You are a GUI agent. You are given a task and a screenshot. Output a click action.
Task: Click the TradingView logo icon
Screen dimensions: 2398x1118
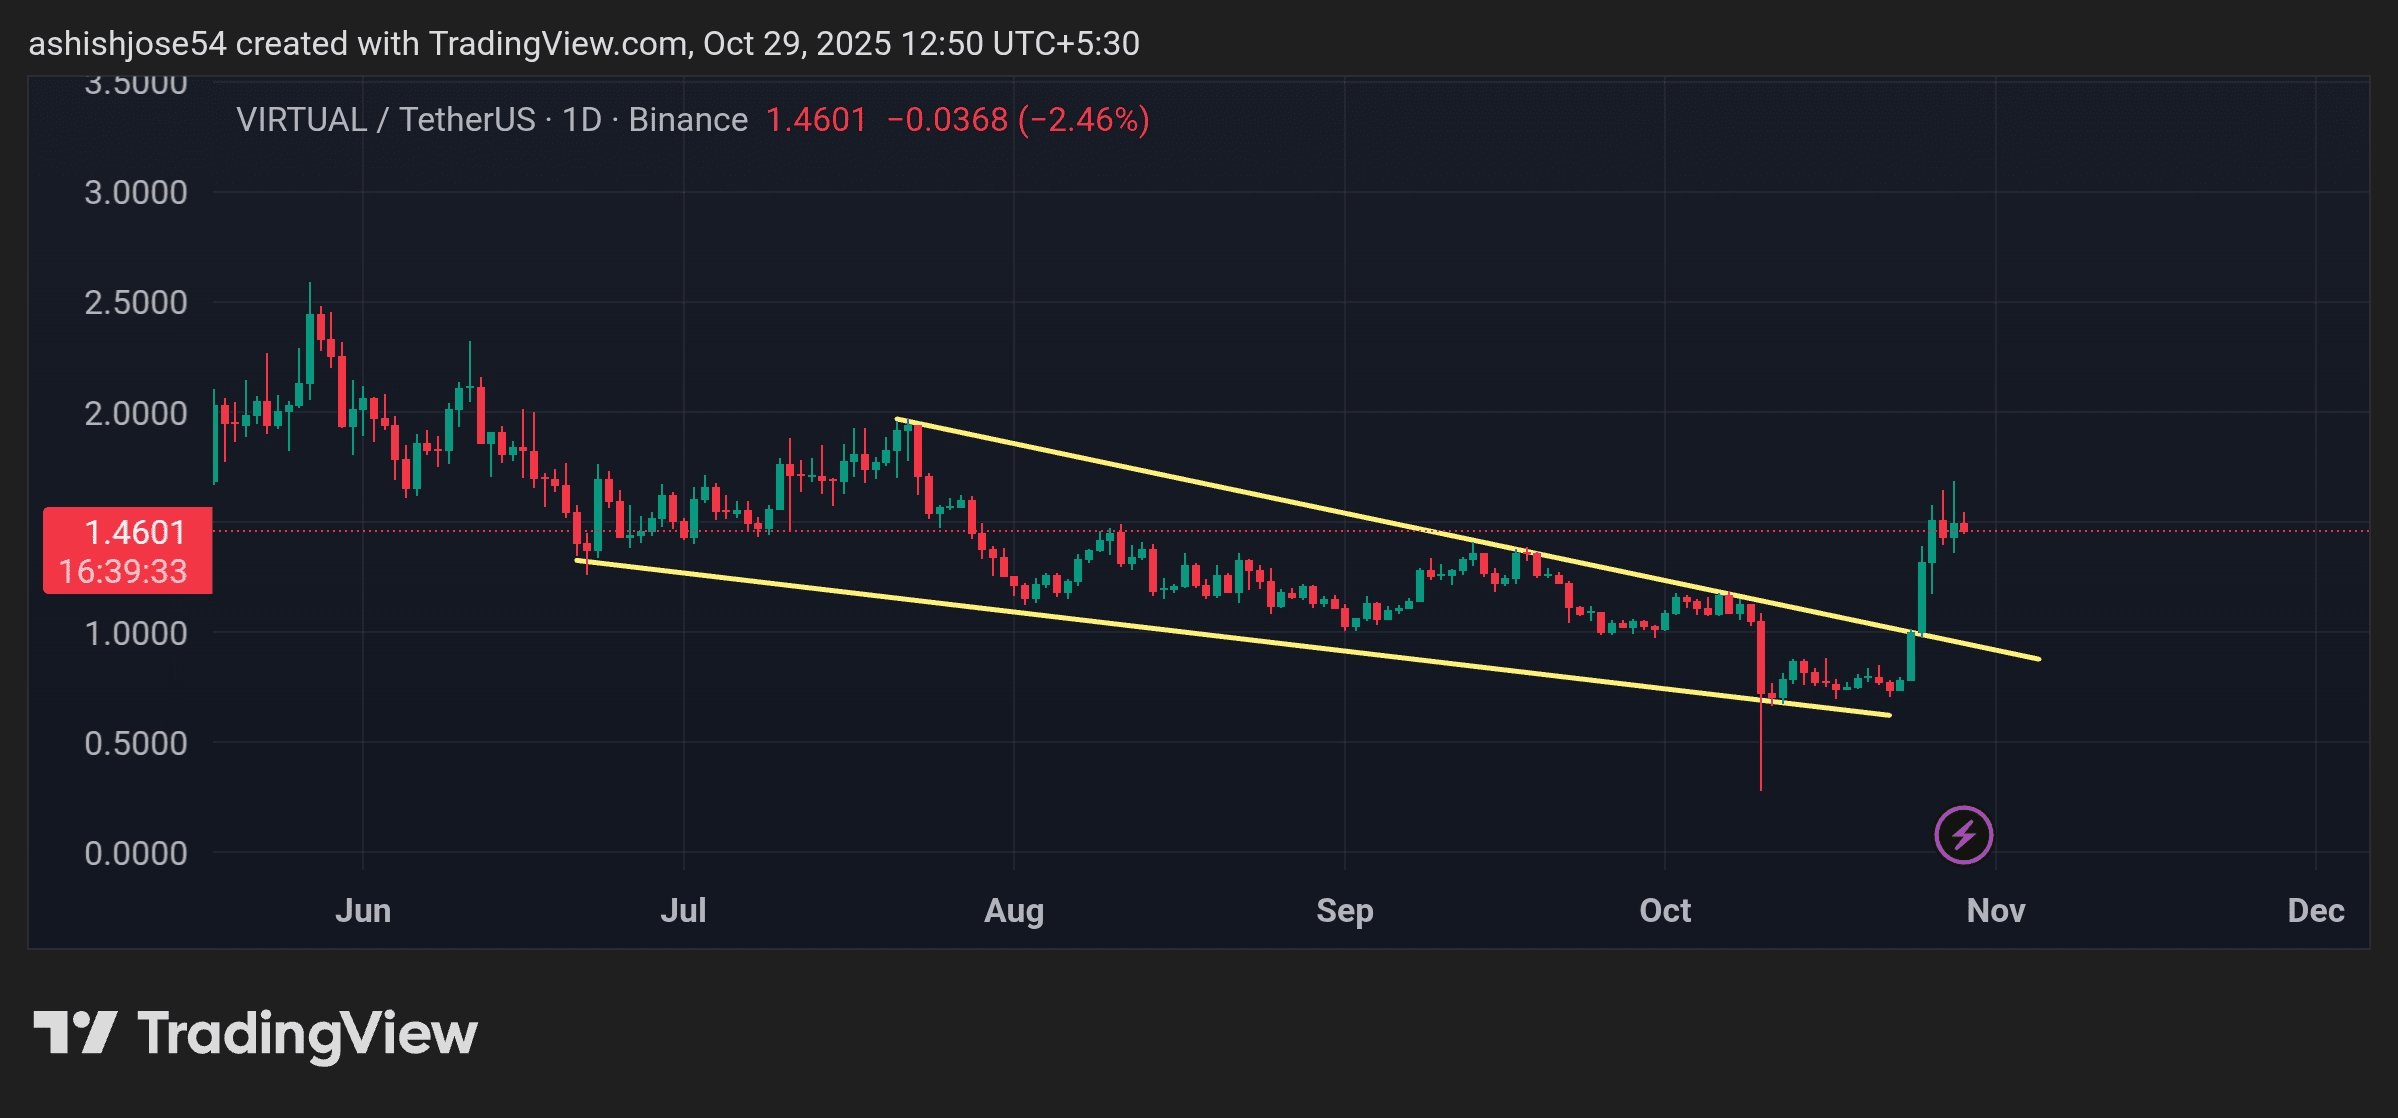(75, 1032)
